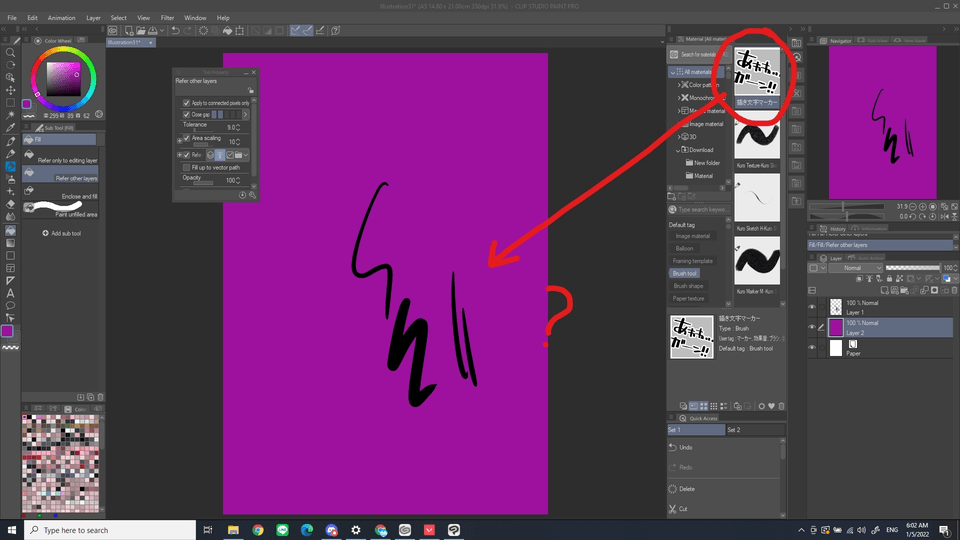Viewport: 960px width, 540px height.
Task: Collapse the All materials tree node
Action: coord(673,72)
